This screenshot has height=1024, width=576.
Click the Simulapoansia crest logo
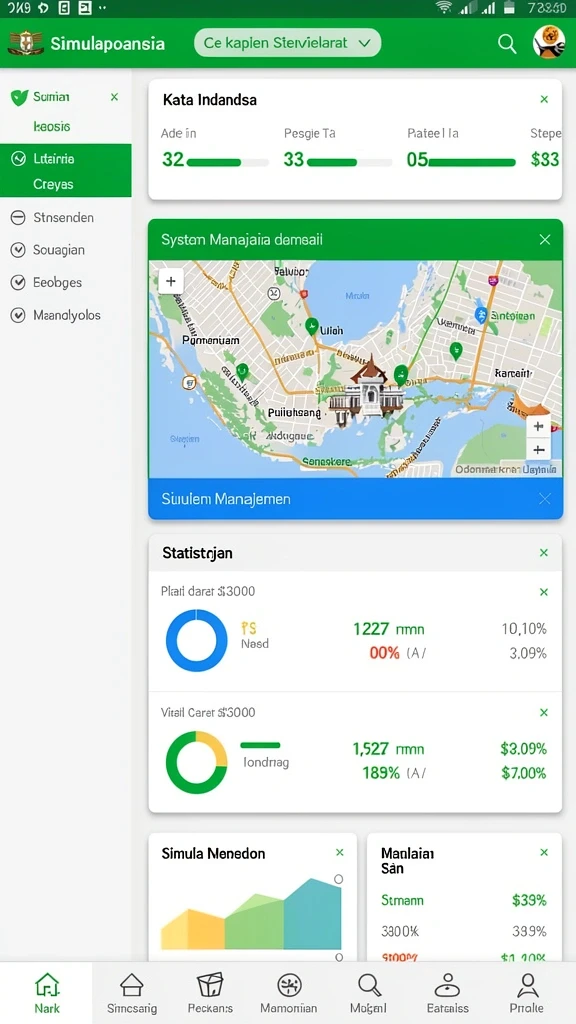25,44
